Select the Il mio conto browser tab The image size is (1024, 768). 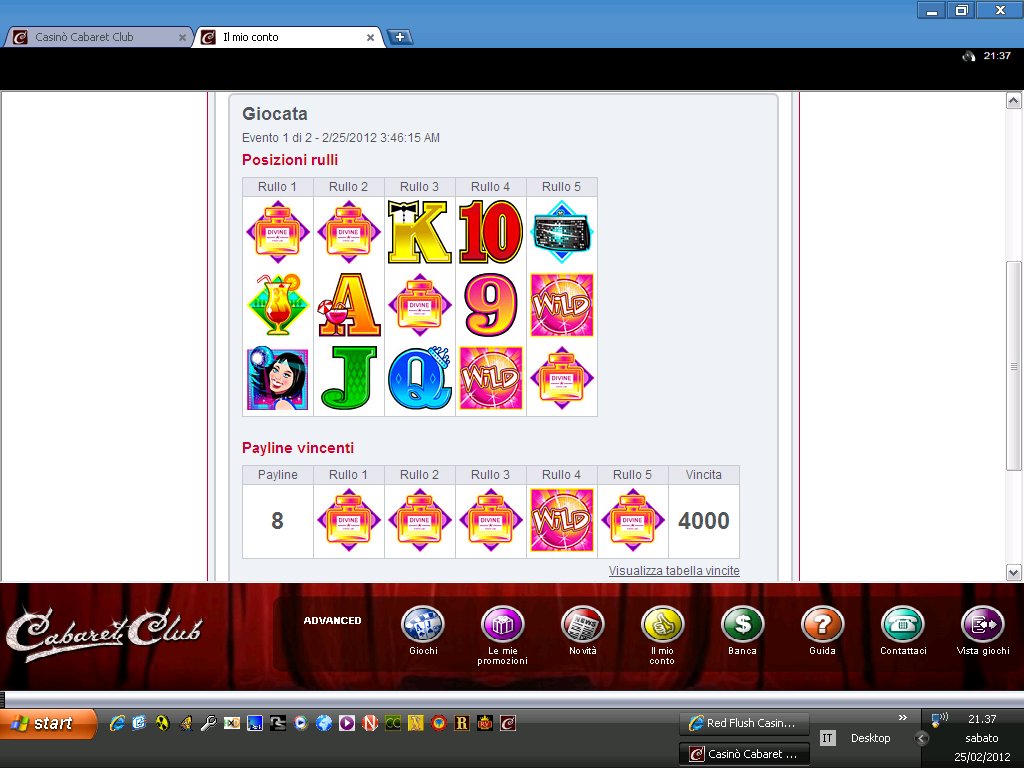click(x=287, y=37)
